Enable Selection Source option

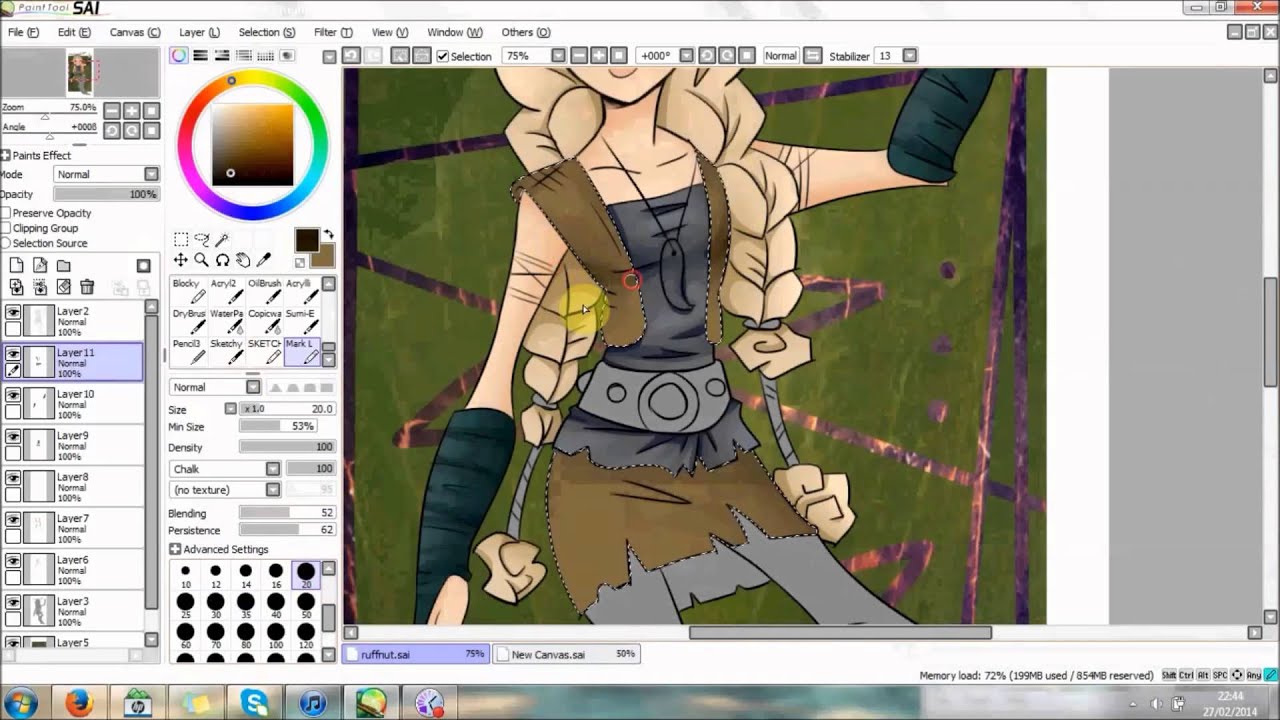(x=6, y=243)
